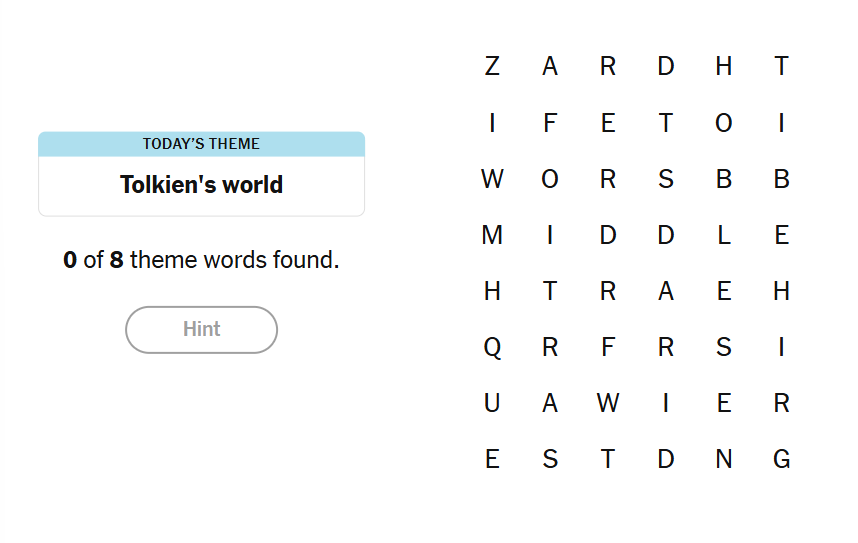Select the letter S between R and B
The width and height of the screenshot is (858, 543).
[666, 179]
